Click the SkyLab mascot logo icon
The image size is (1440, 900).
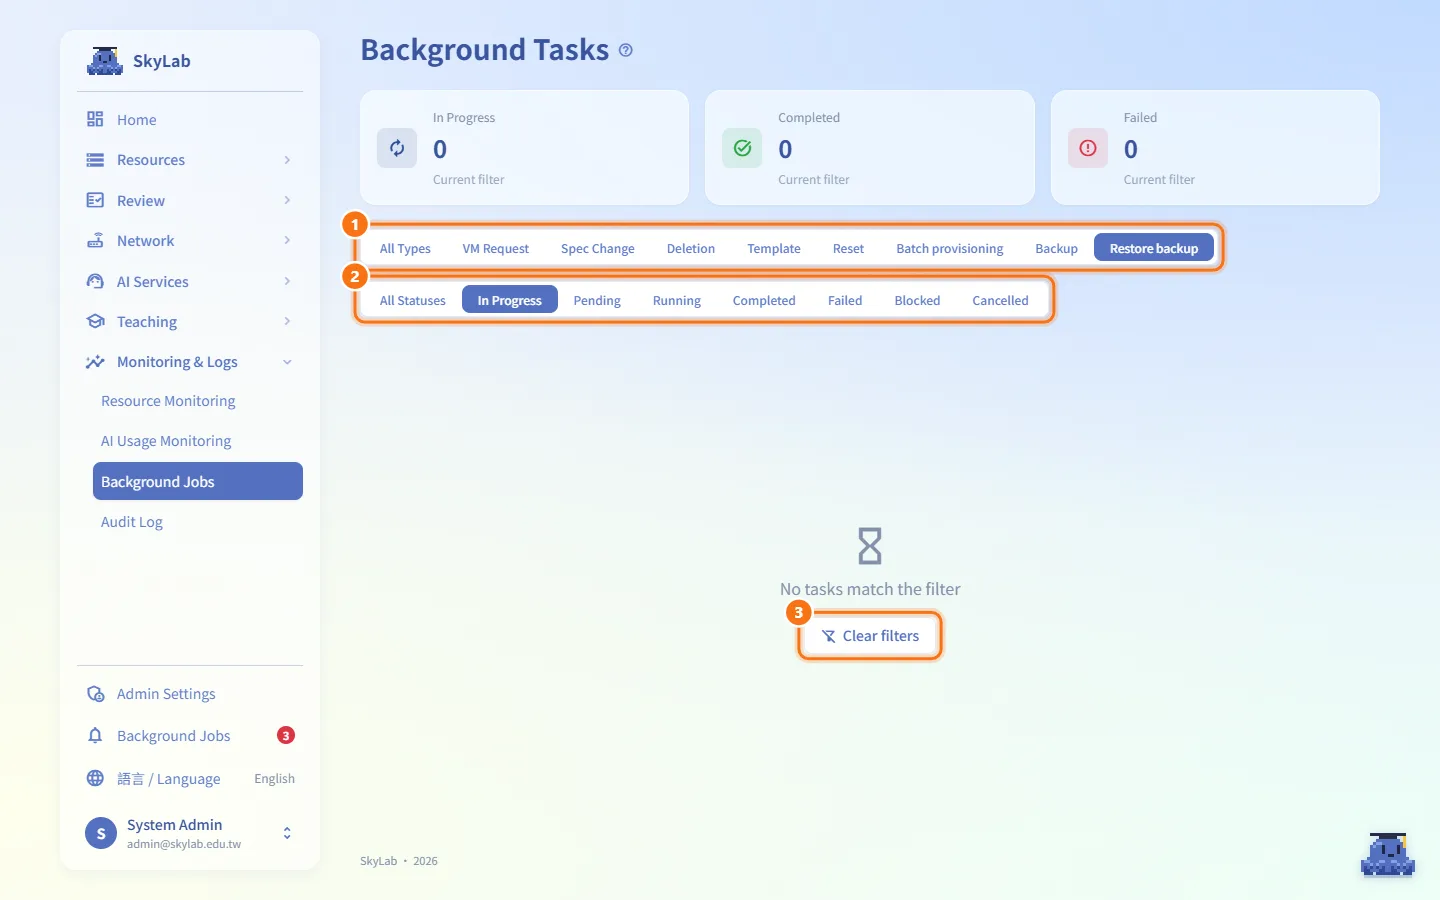[x=104, y=61]
